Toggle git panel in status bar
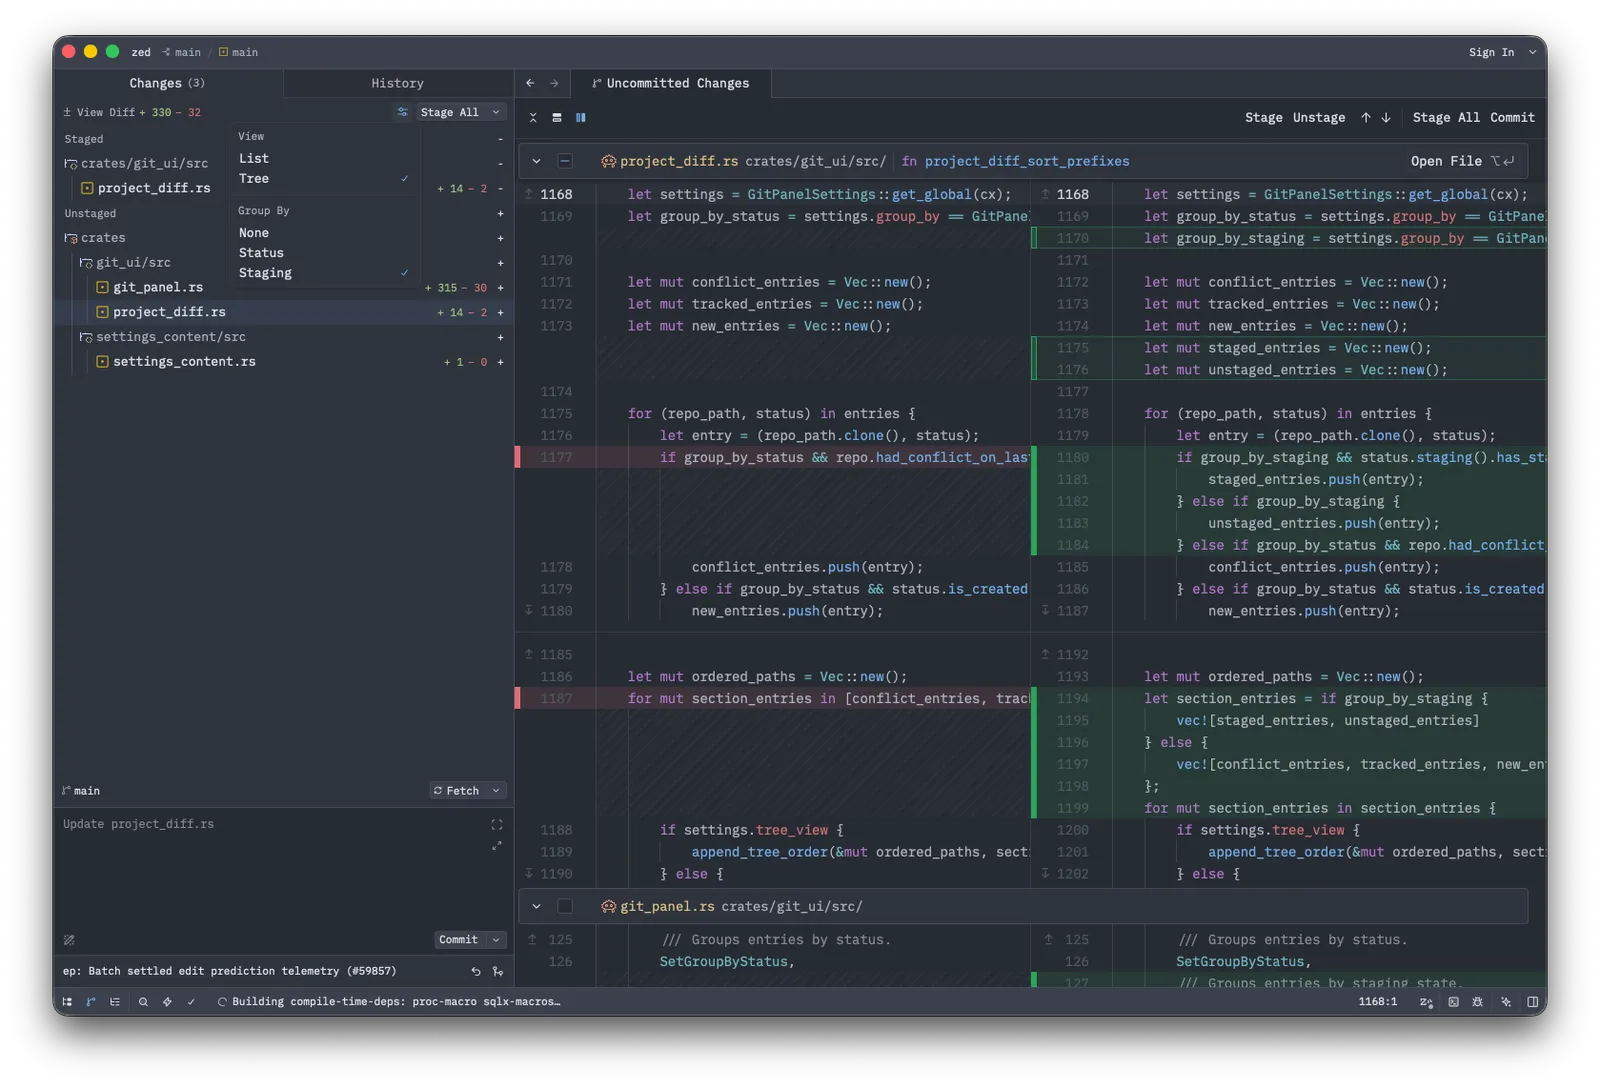This screenshot has height=1086, width=1600. (91, 1001)
